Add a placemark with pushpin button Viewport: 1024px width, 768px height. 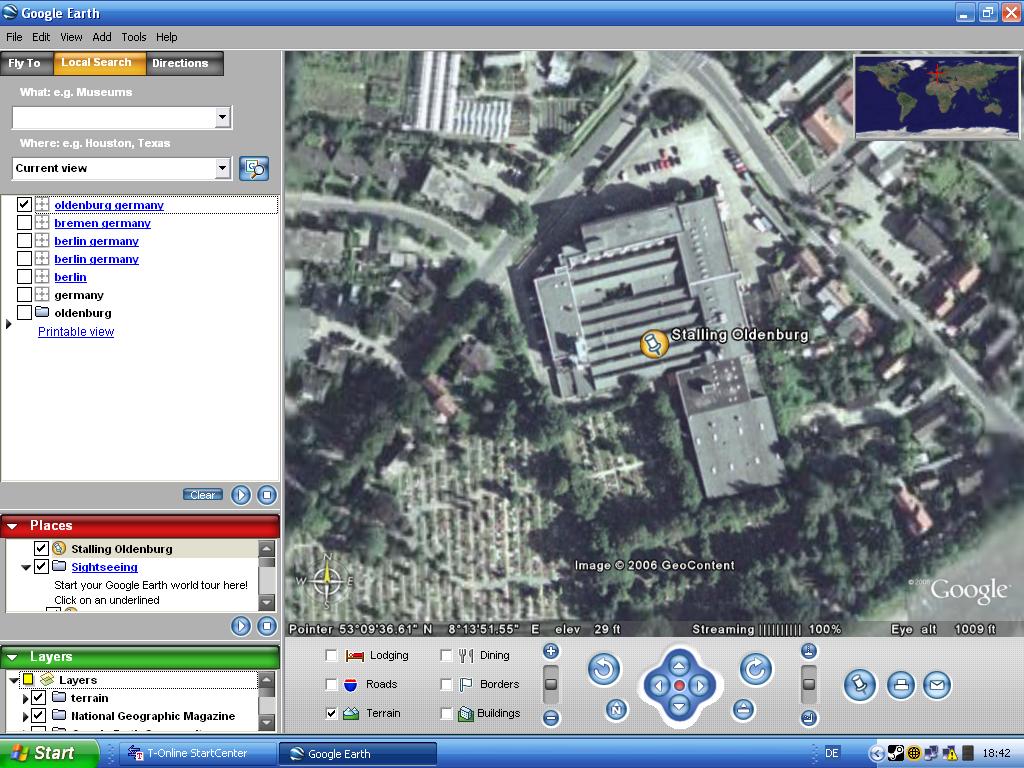[859, 685]
